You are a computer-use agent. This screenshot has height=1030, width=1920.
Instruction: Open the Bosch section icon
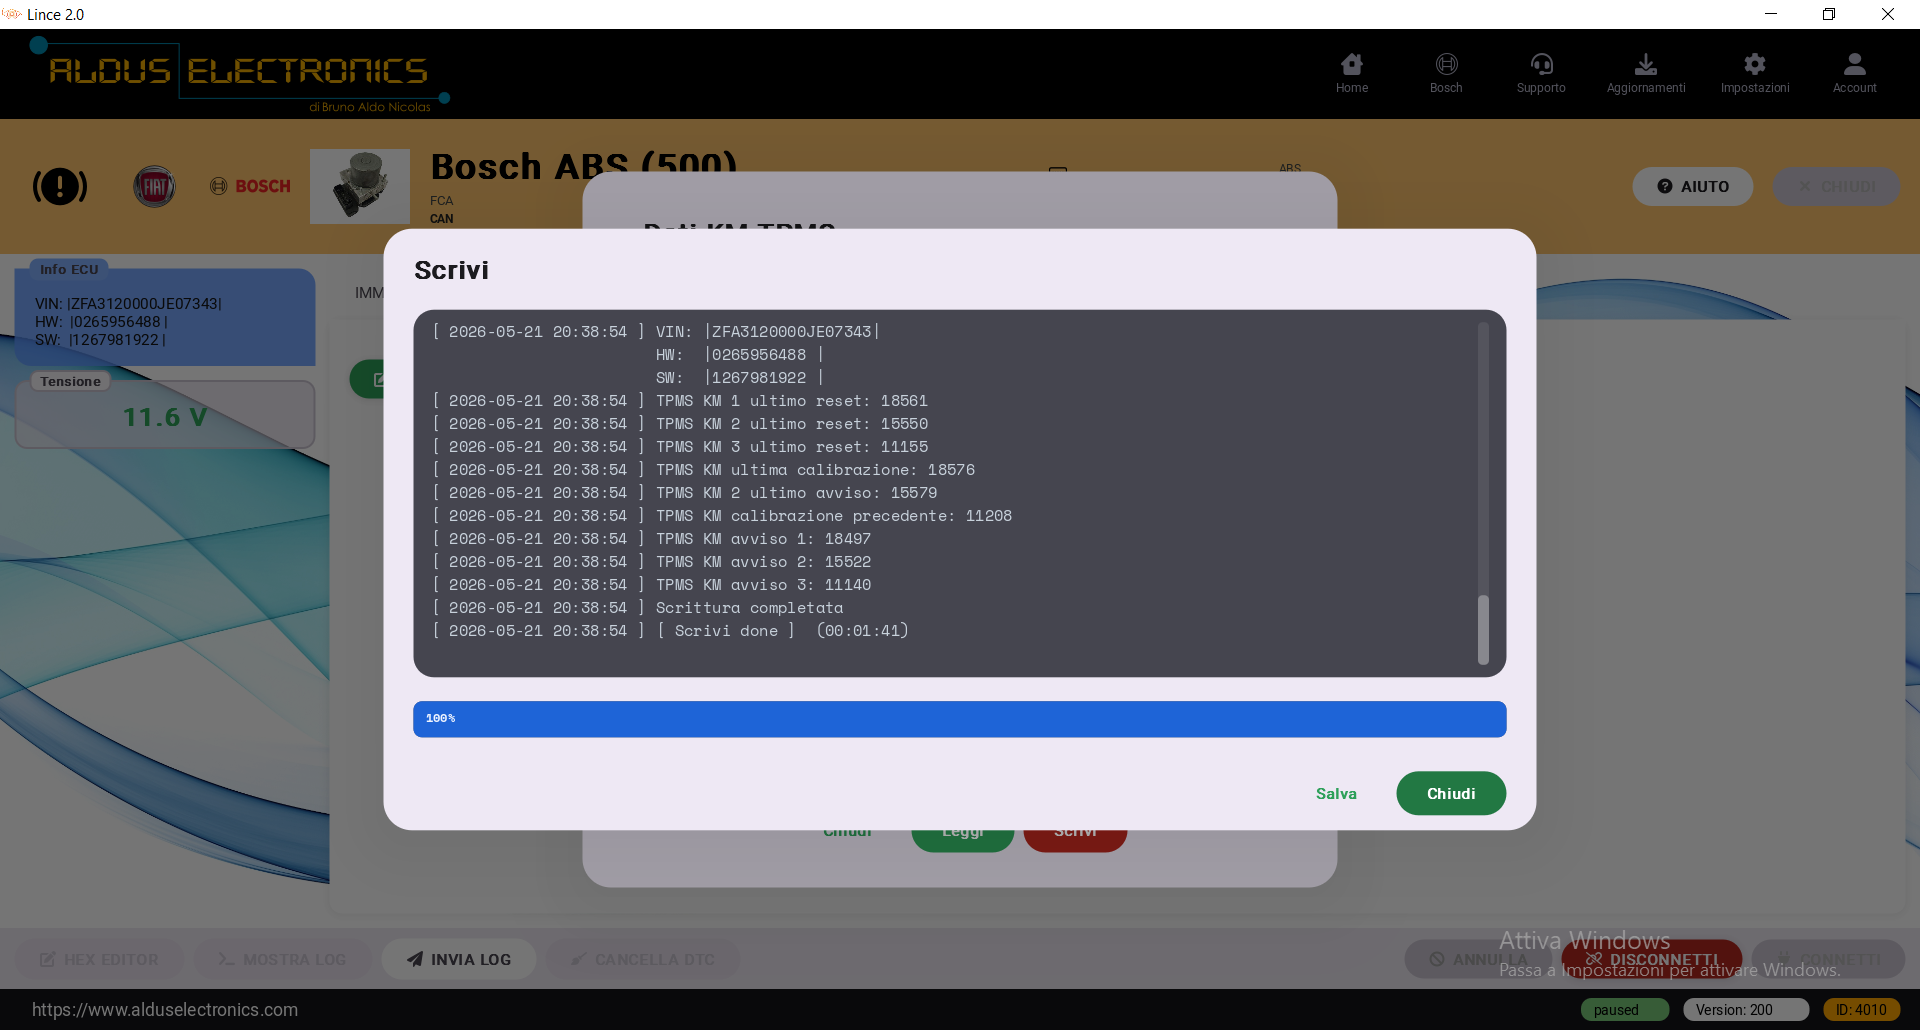click(x=1446, y=73)
